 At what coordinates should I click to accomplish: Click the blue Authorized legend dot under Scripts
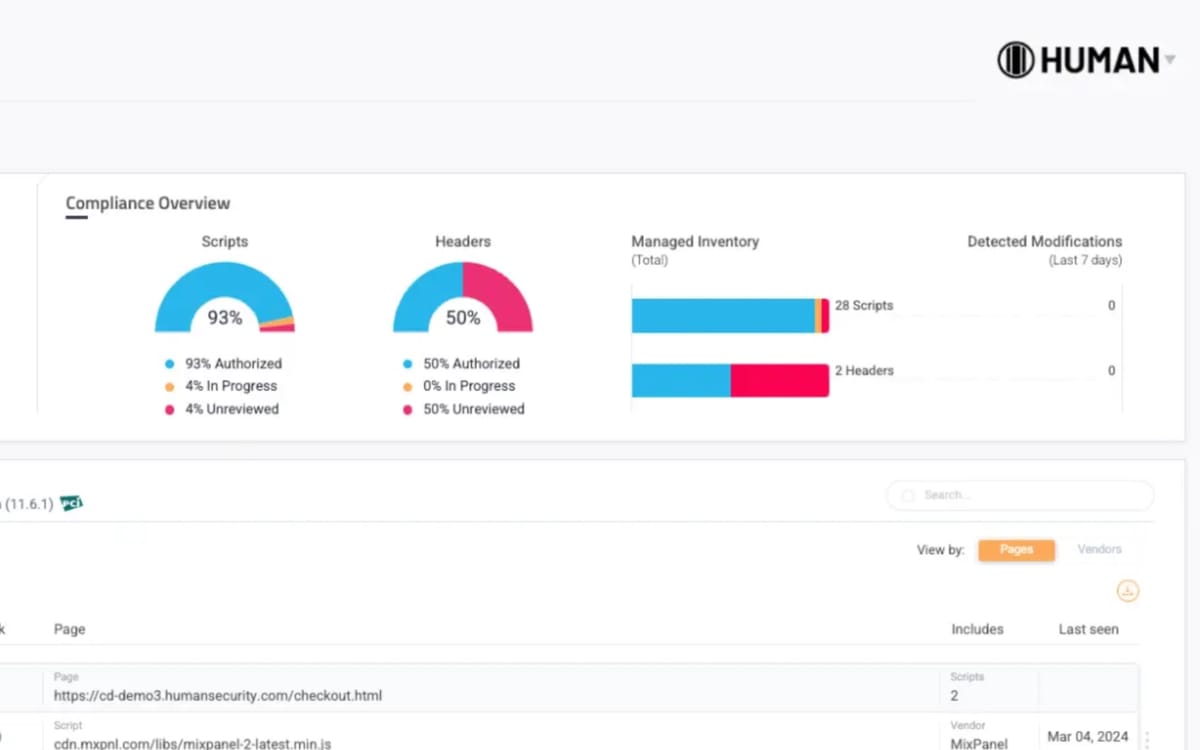[x=170, y=364]
